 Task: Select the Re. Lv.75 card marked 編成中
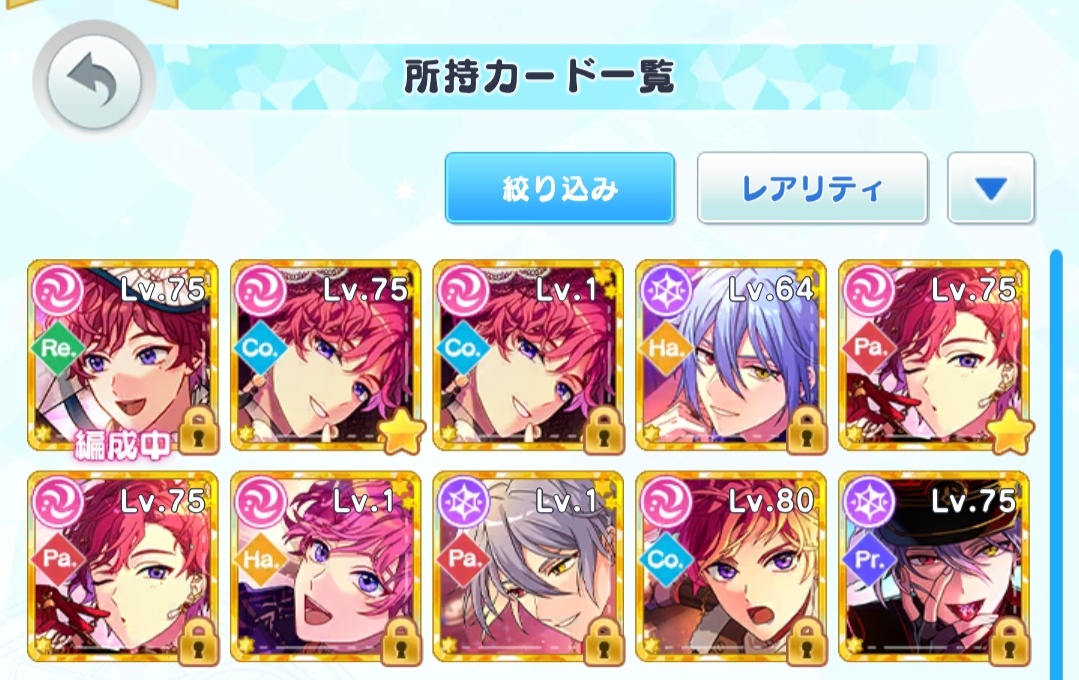123,356
